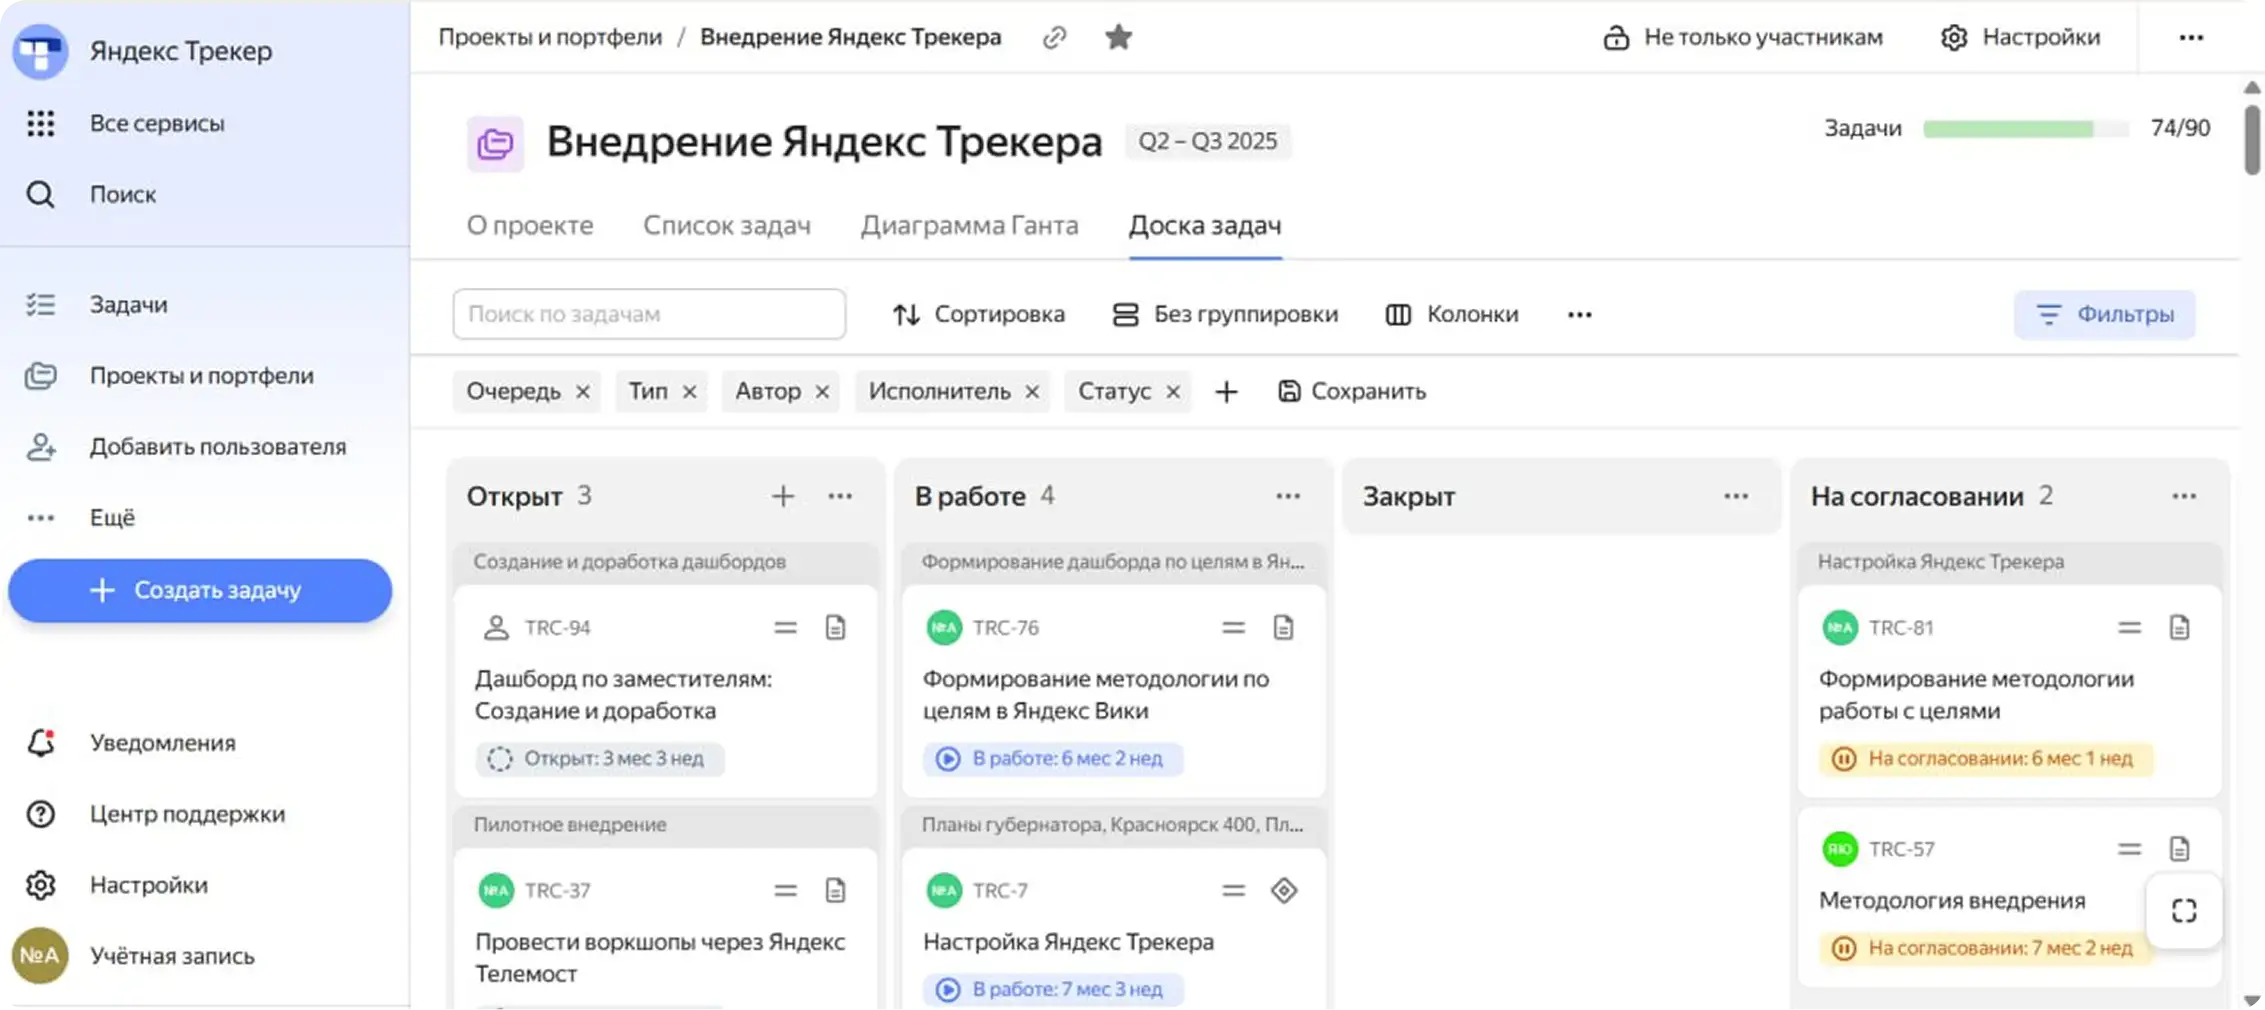The width and height of the screenshot is (2265, 1010).
Task: Remove the Статус filter chip
Action: coord(1173,392)
